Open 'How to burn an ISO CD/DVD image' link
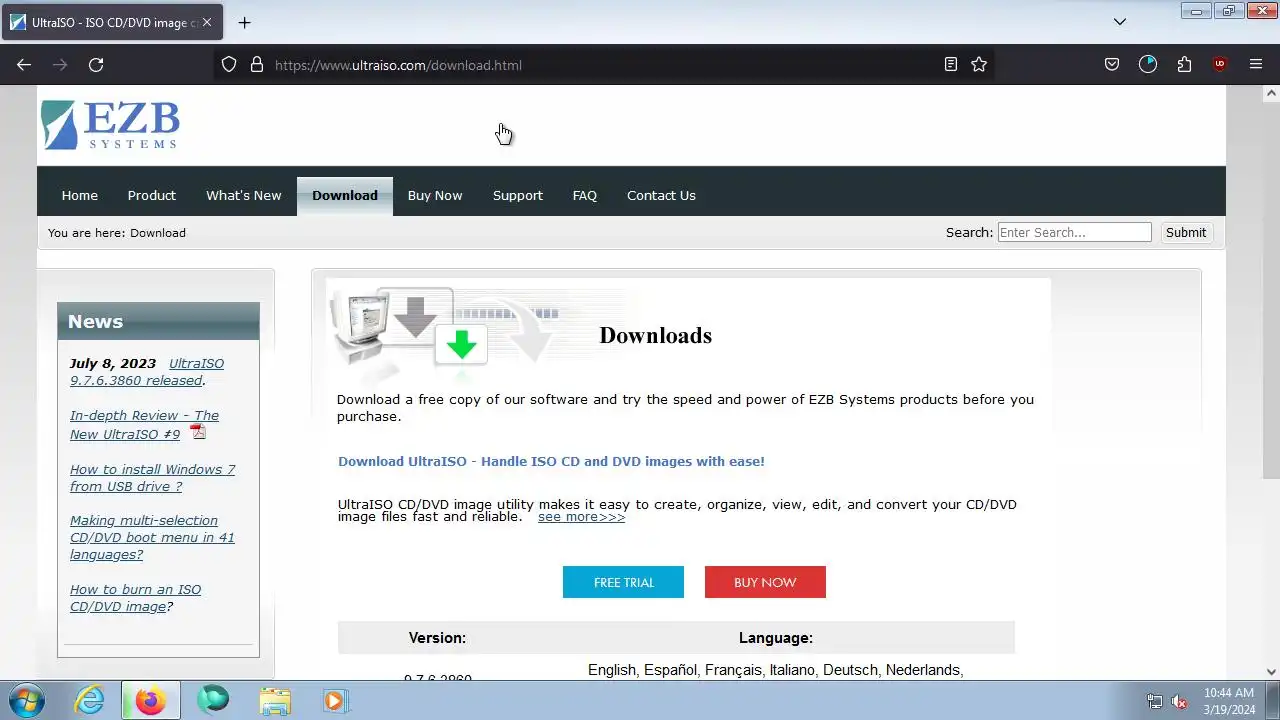The height and width of the screenshot is (720, 1280). pyautogui.click(x=135, y=598)
